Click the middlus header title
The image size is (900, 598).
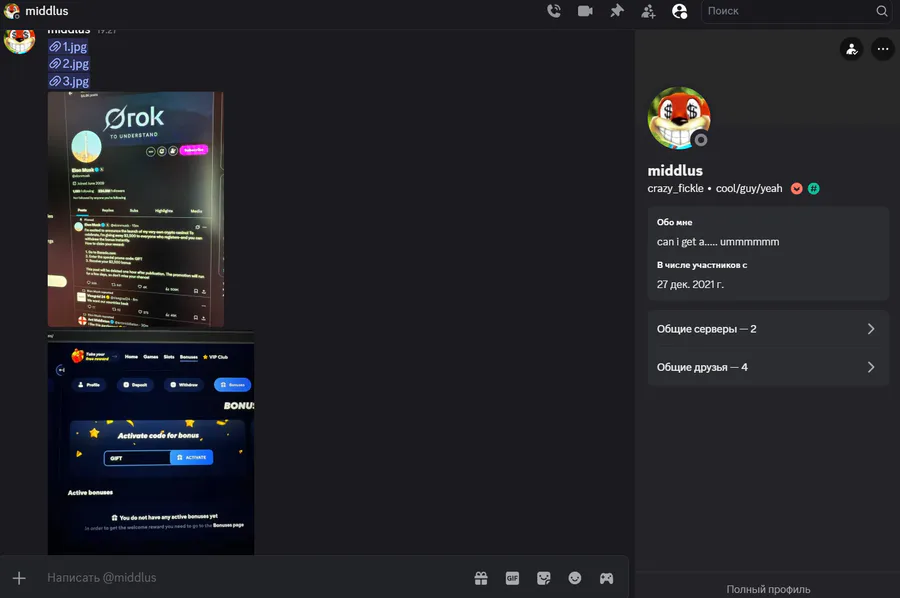pyautogui.click(x=46, y=11)
